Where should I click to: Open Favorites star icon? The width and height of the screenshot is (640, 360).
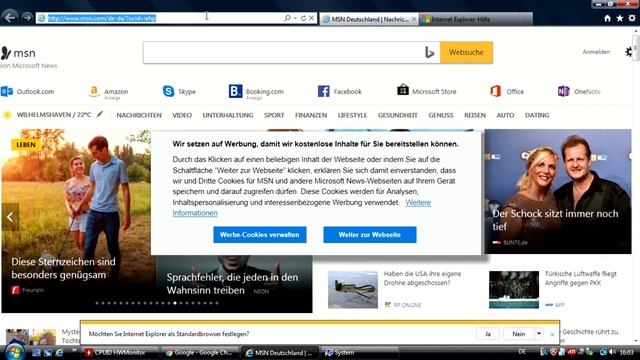[620, 18]
